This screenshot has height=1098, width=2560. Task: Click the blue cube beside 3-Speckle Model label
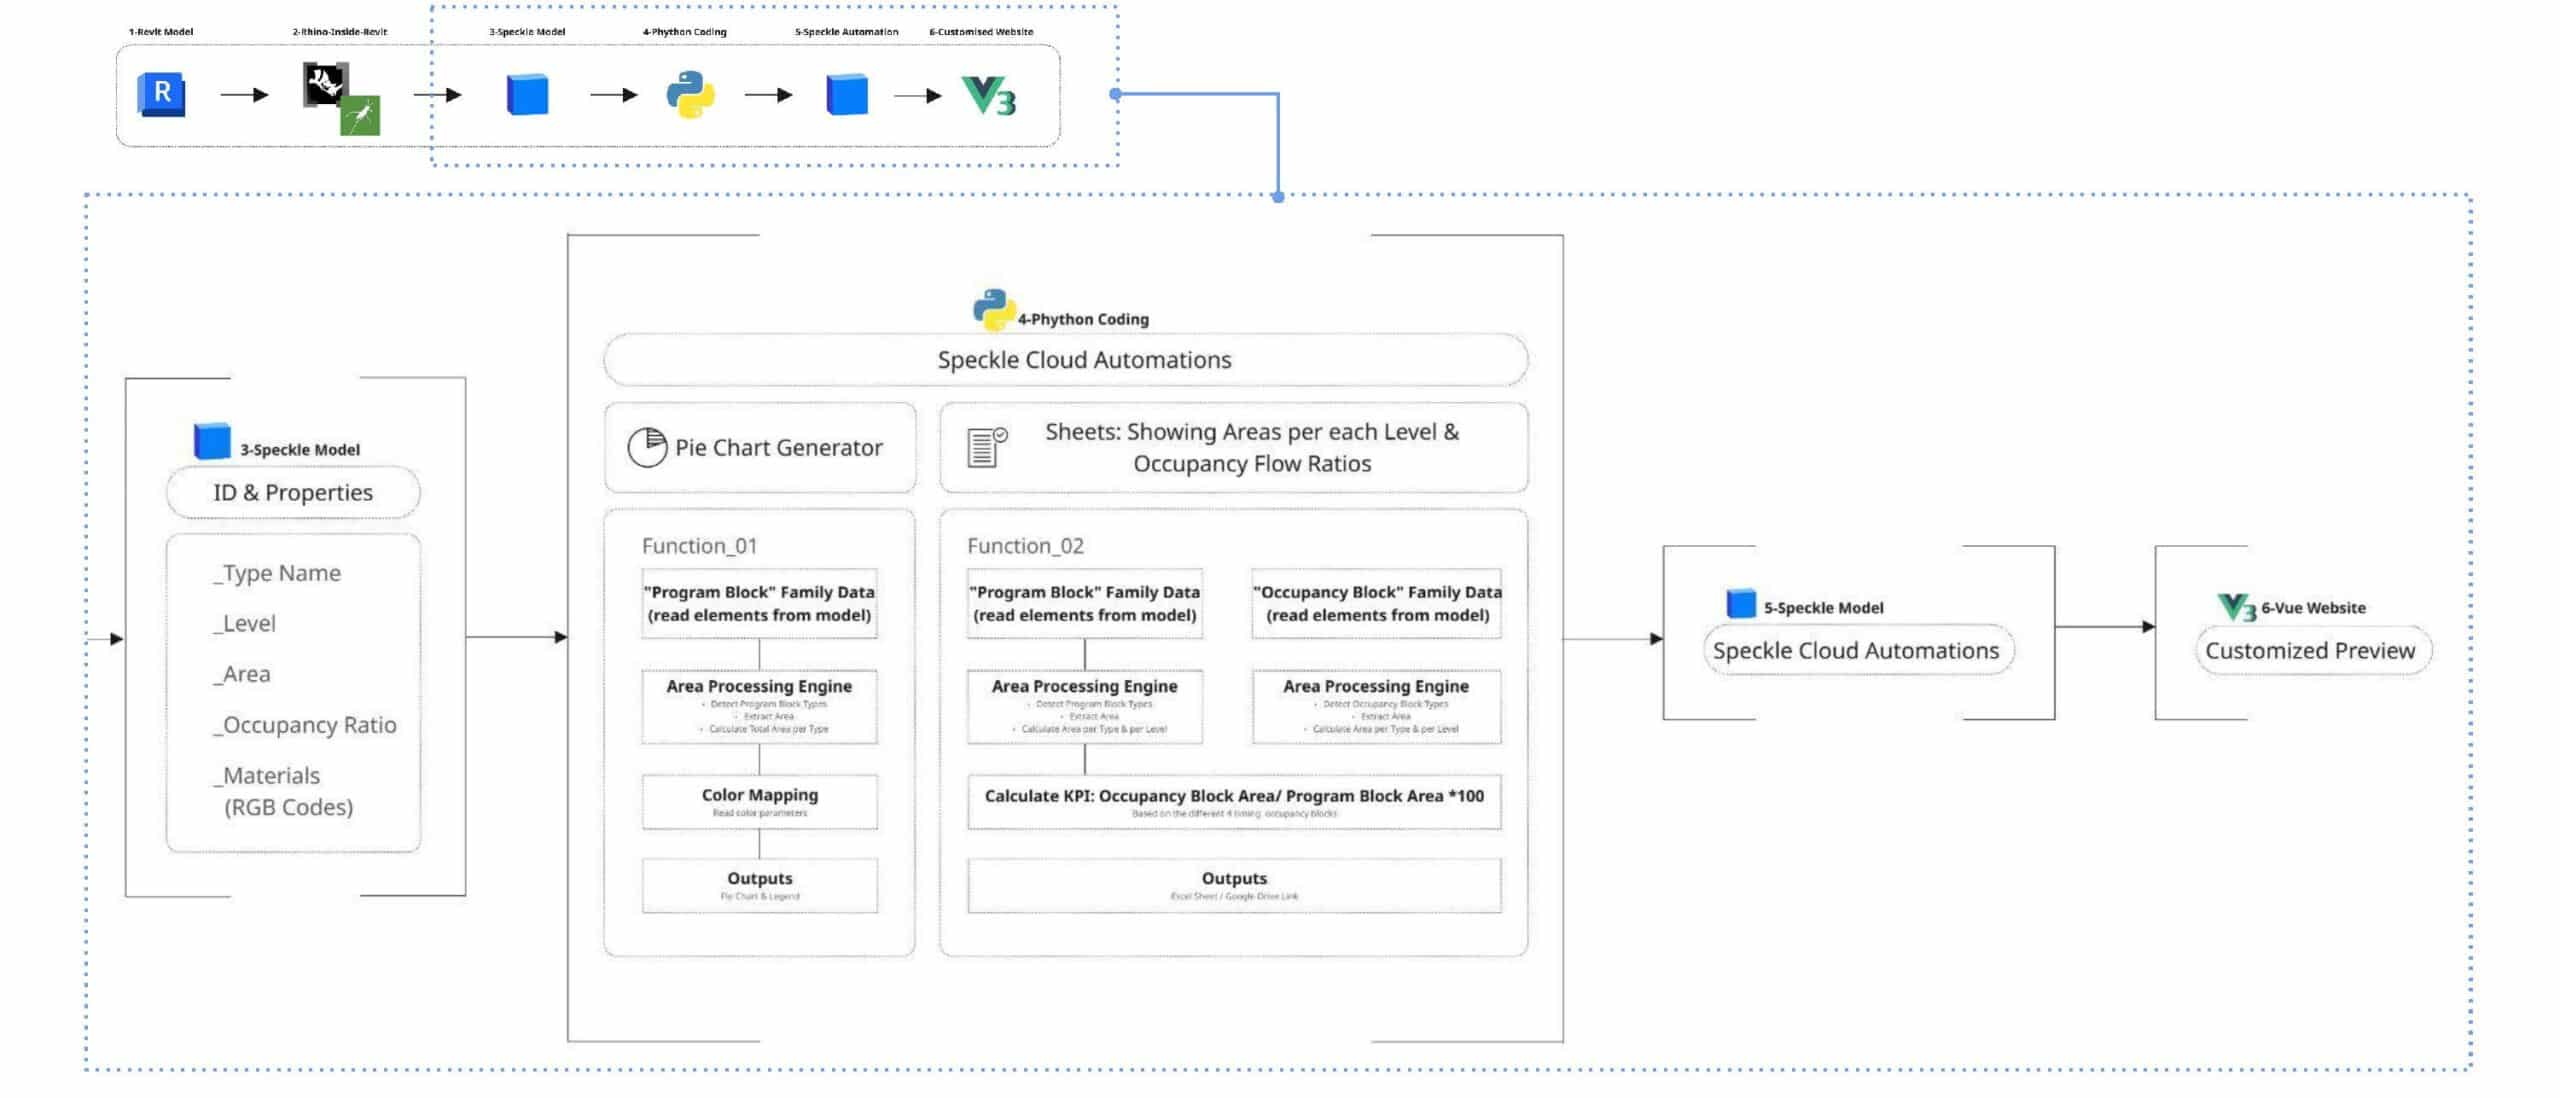pyautogui.click(x=212, y=442)
